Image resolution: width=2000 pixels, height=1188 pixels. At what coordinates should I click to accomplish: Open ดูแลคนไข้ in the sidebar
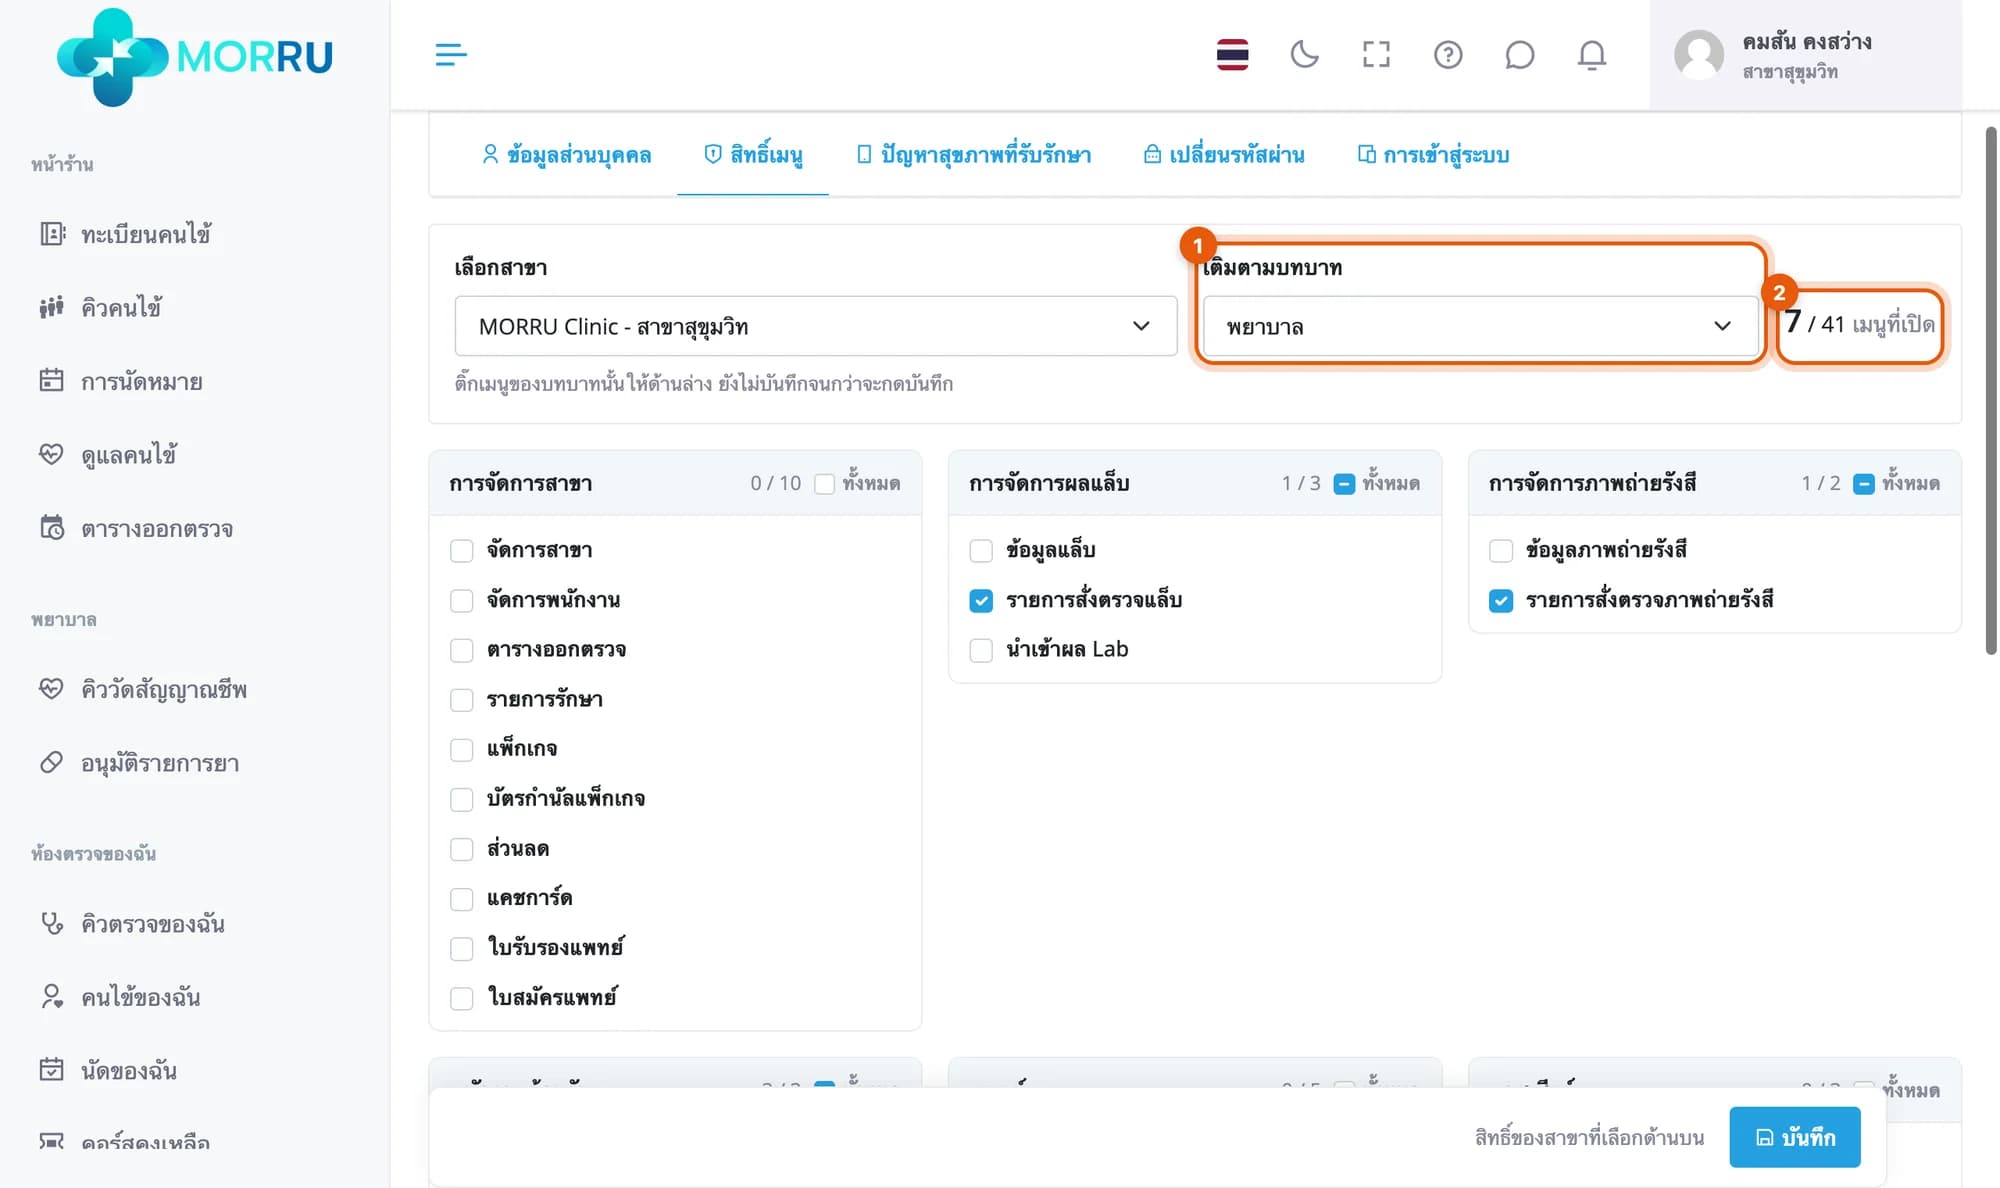[x=108, y=455]
